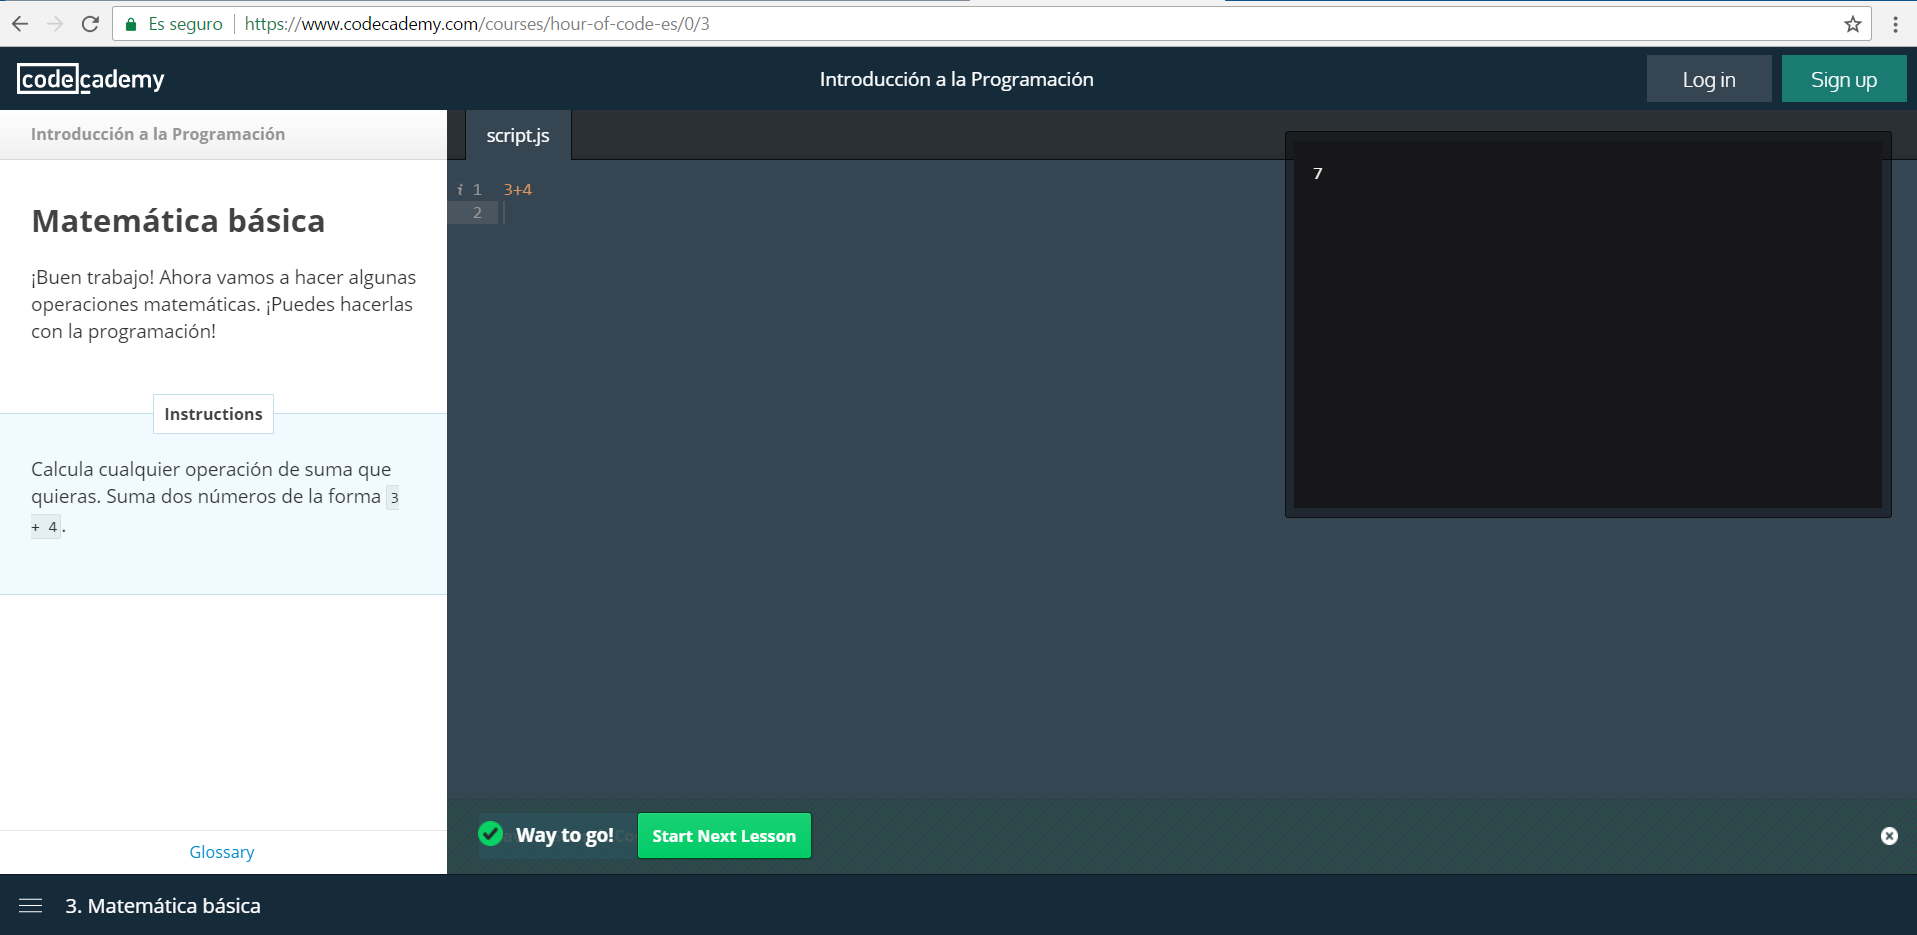Reload the page with refresh icon
Viewport: 1917px width, 935px height.
[90, 24]
